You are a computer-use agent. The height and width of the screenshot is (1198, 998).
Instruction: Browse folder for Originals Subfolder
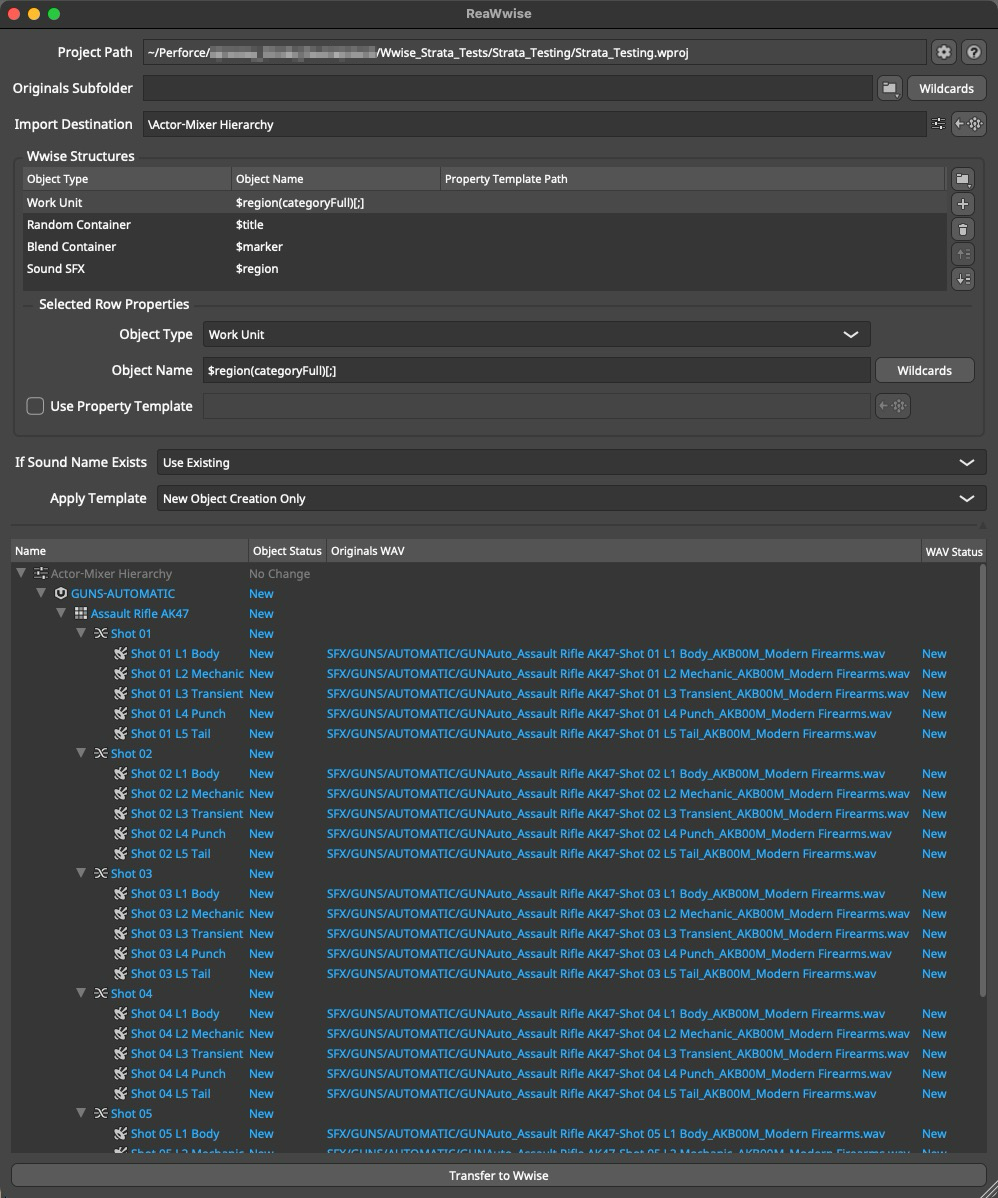coord(889,88)
